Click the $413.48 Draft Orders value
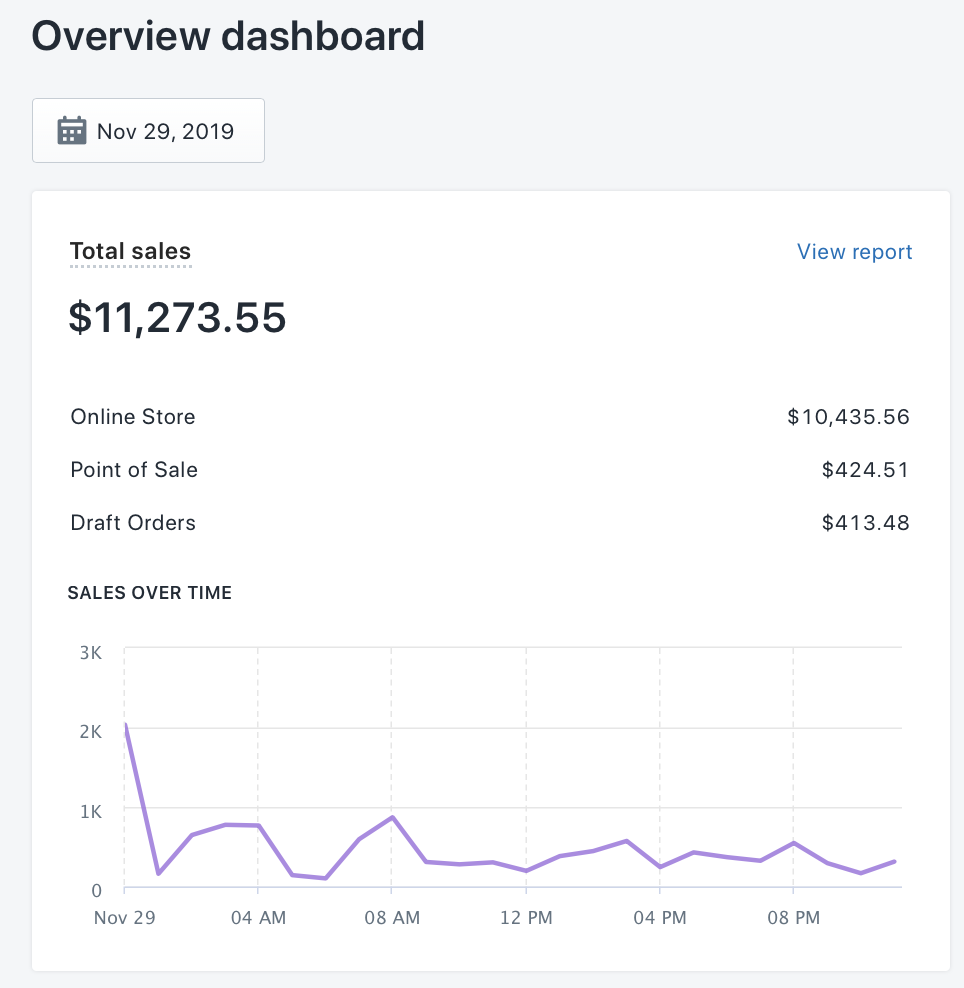 pos(865,522)
